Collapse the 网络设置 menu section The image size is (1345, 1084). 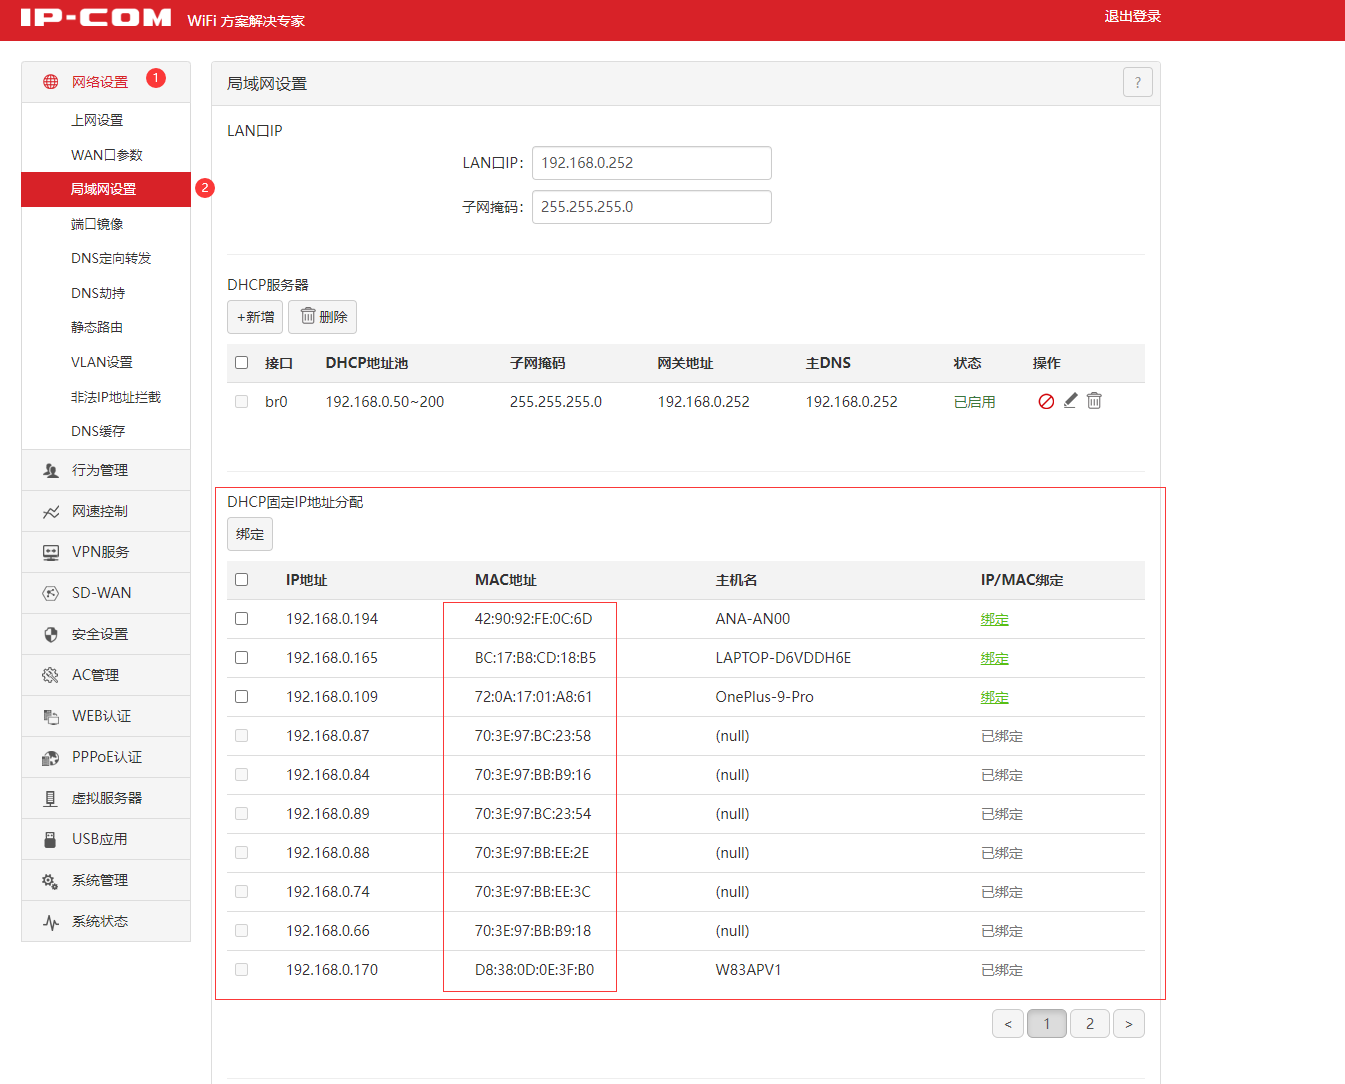[x=106, y=82]
